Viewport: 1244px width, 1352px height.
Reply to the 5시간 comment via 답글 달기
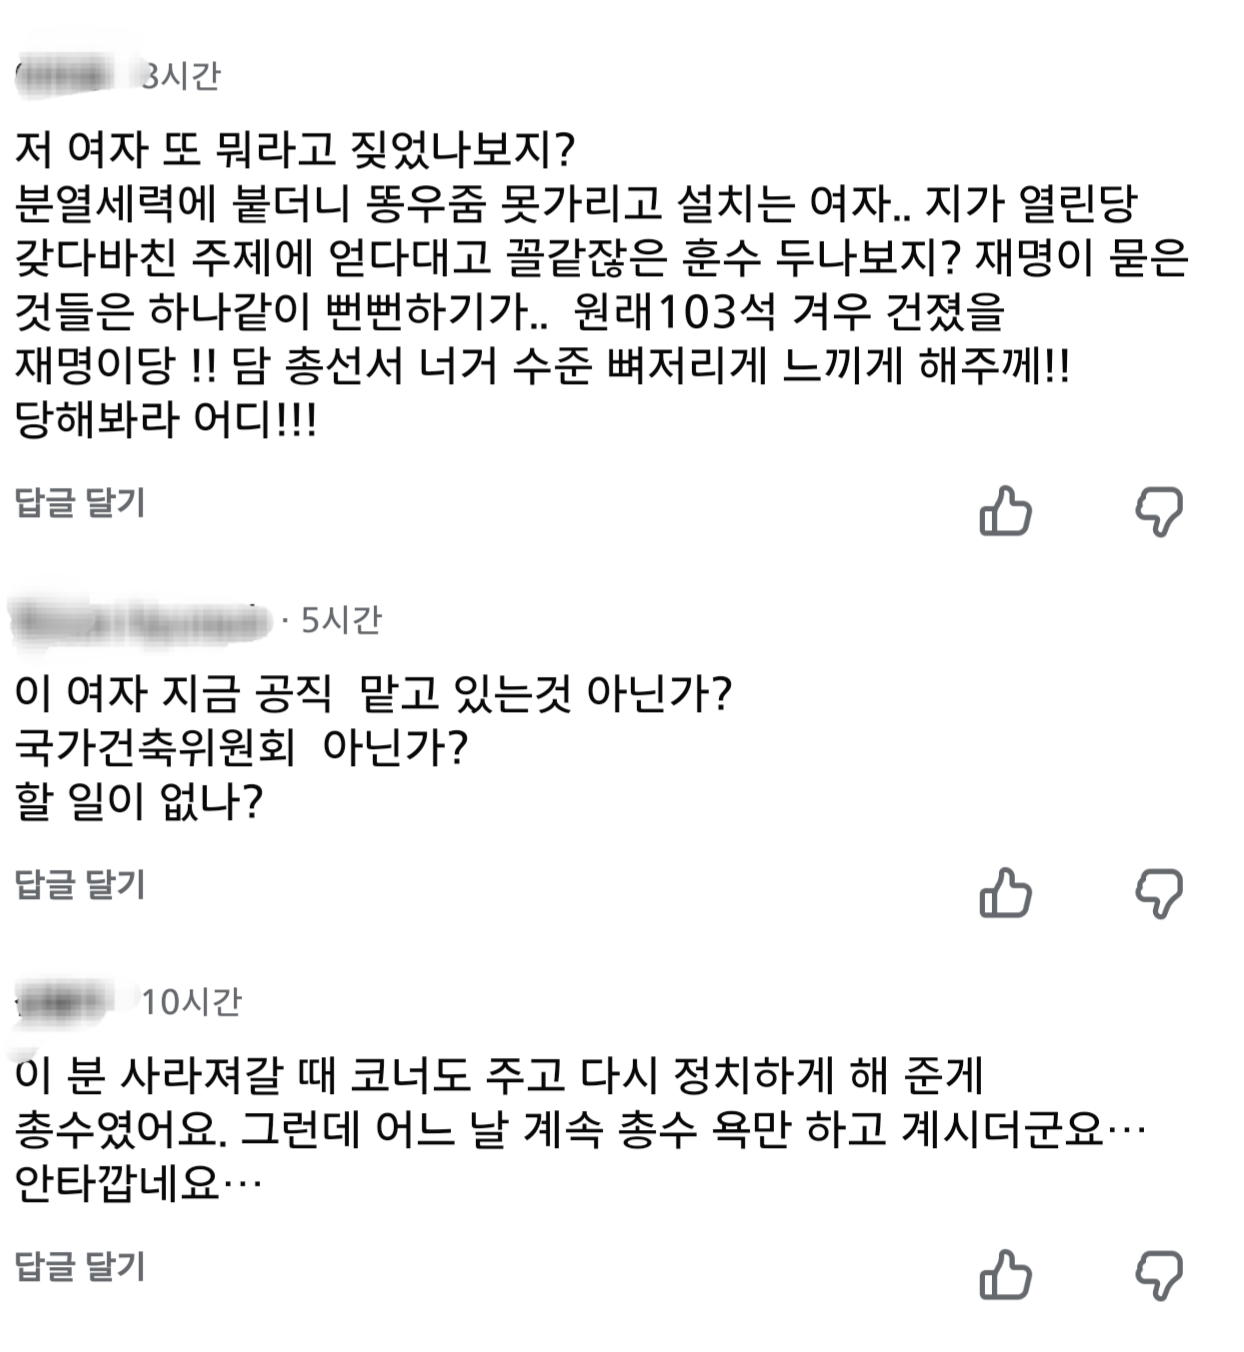(x=80, y=884)
